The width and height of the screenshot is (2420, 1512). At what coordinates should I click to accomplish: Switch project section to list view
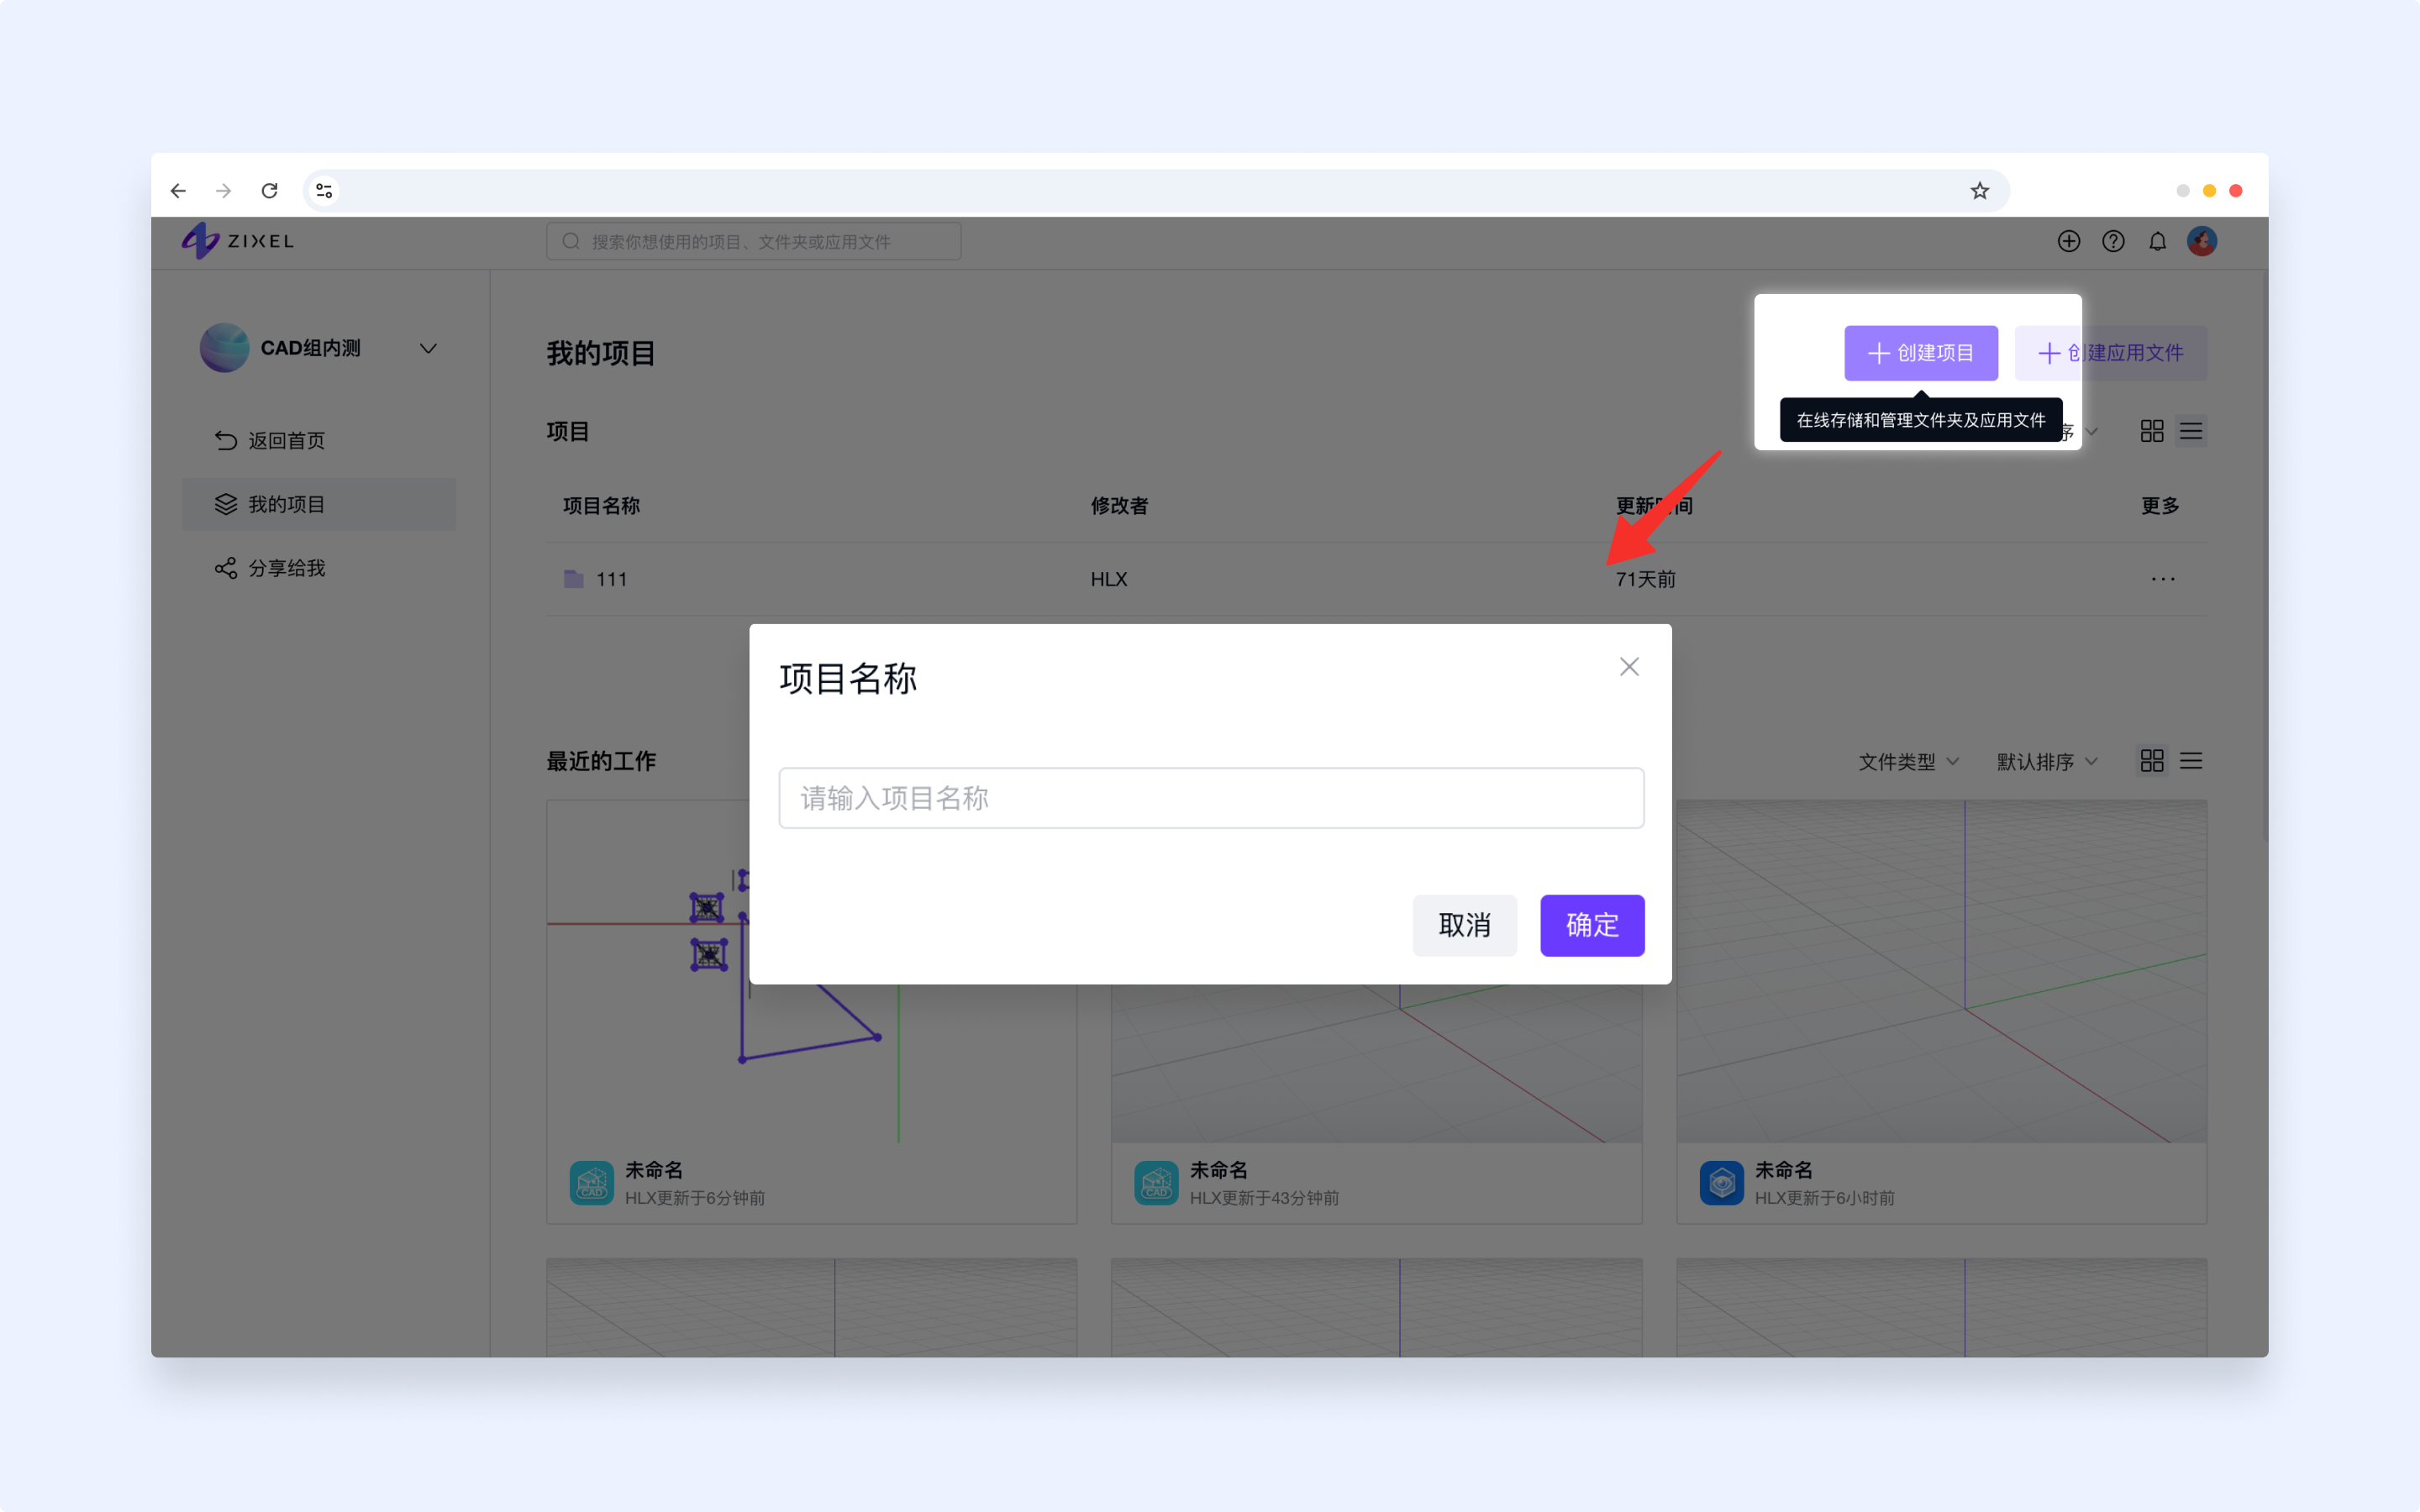click(x=2191, y=431)
